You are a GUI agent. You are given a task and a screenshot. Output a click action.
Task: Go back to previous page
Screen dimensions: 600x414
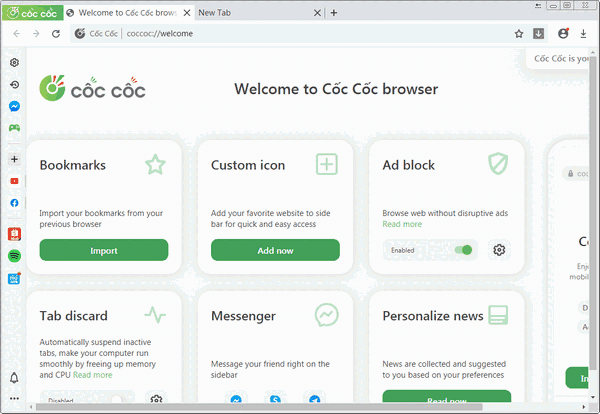coord(16,34)
